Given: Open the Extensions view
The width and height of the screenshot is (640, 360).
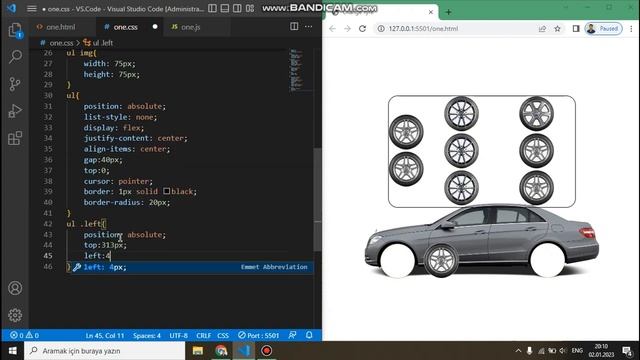Looking at the screenshot, I should tap(15, 138).
